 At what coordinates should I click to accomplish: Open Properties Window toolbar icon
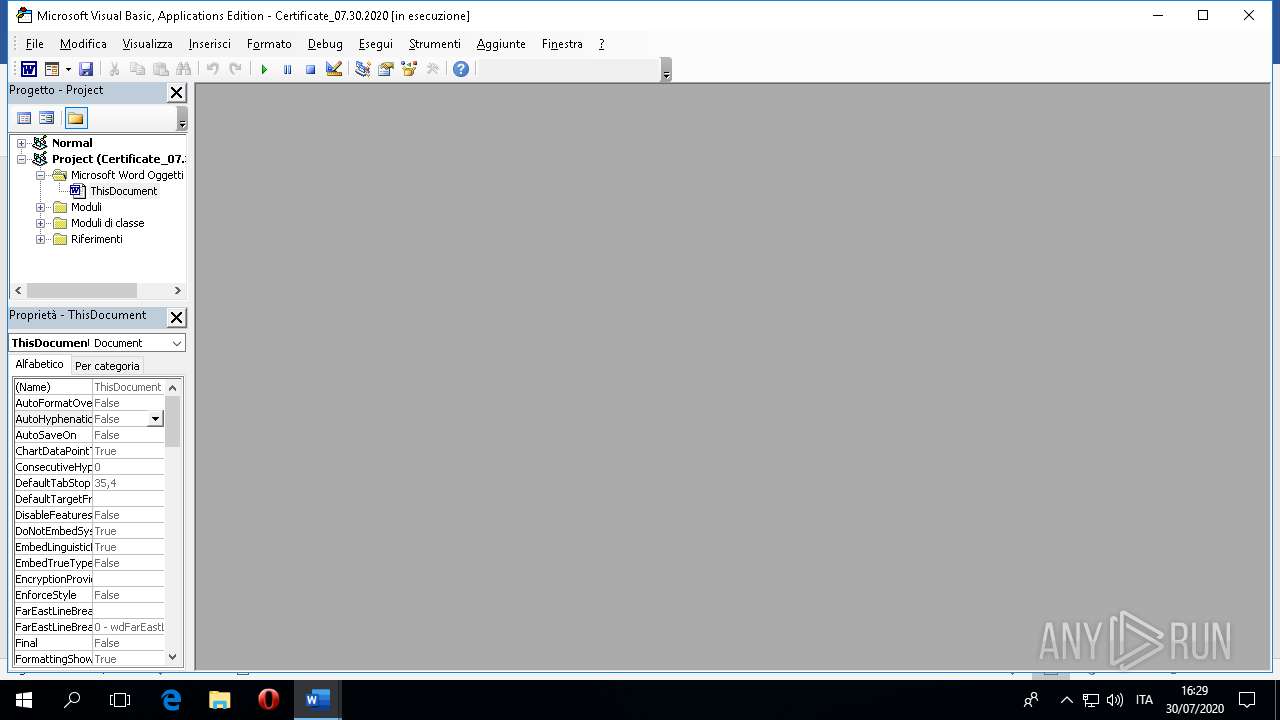[x=385, y=69]
